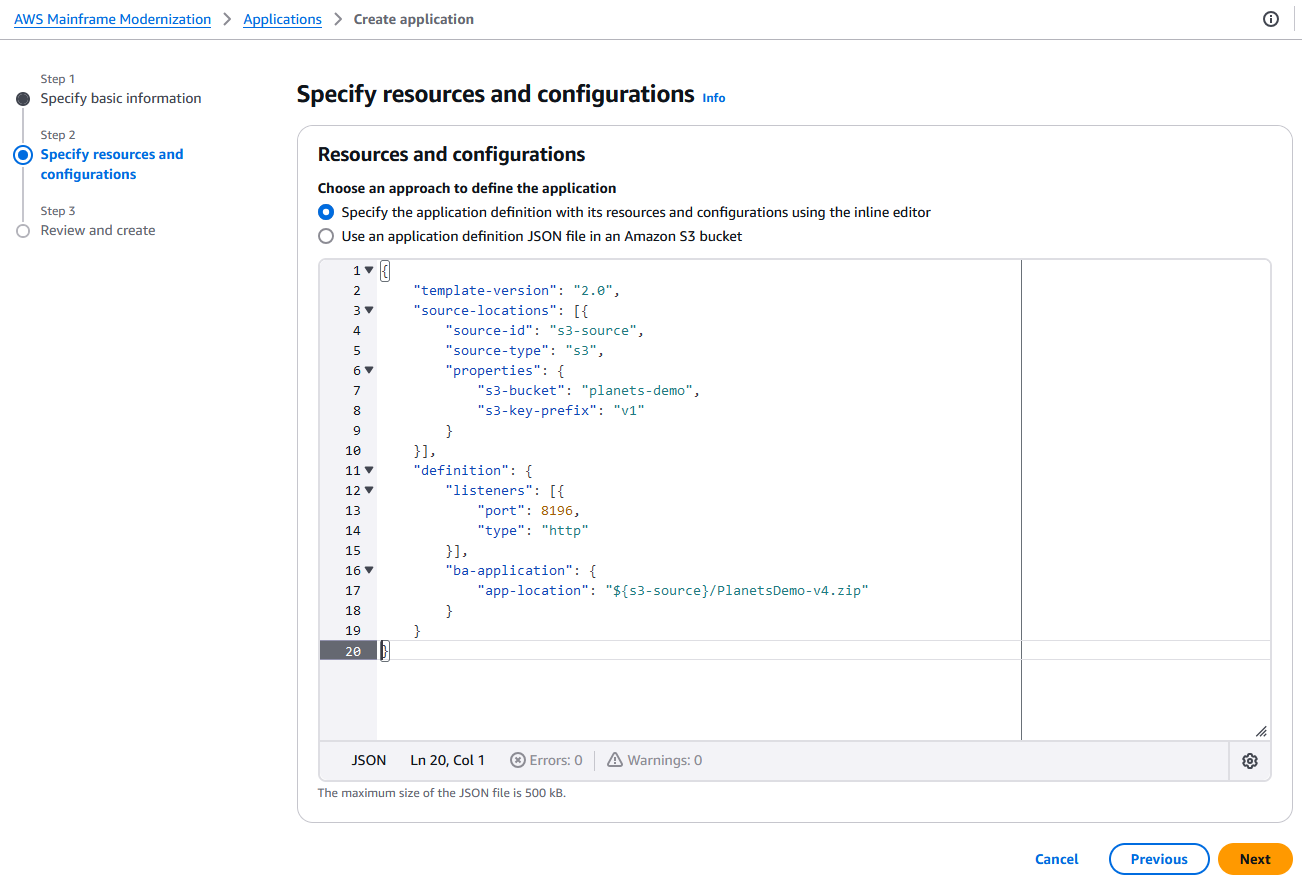This screenshot has height=879, width=1302.
Task: Open the Info link beside the page heading
Action: (x=713, y=97)
